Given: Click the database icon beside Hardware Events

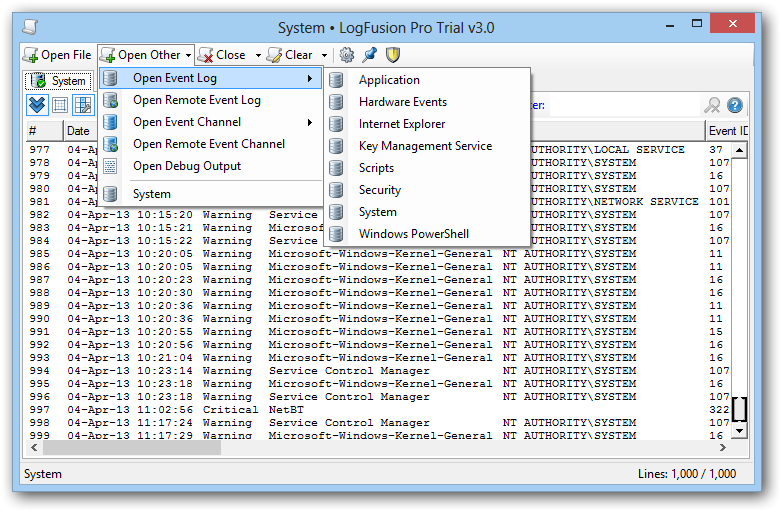Looking at the screenshot, I should coord(337,102).
